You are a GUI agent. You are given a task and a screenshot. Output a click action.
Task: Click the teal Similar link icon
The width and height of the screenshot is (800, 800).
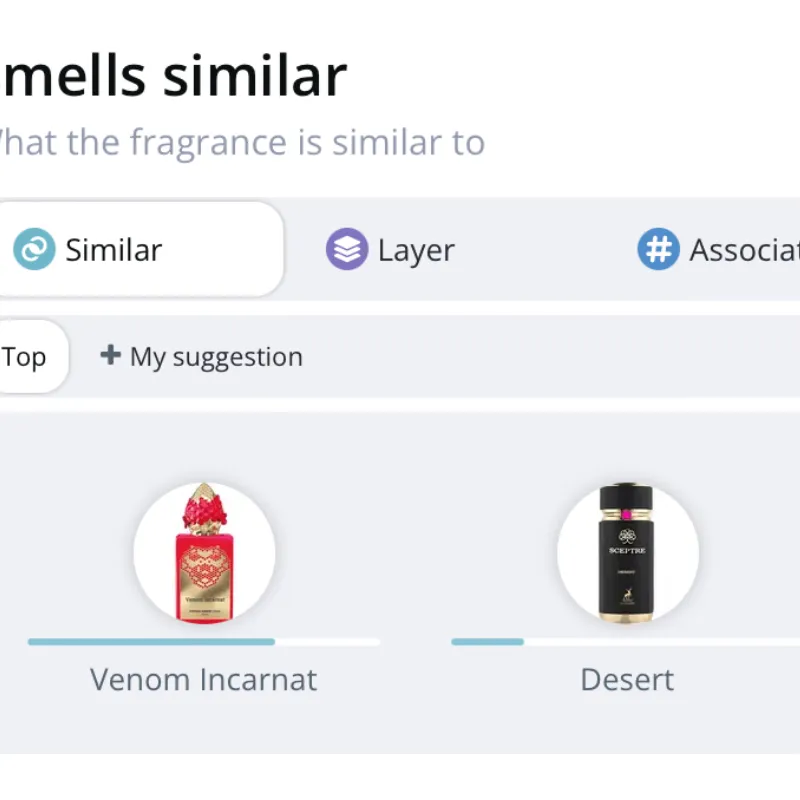[x=34, y=249]
